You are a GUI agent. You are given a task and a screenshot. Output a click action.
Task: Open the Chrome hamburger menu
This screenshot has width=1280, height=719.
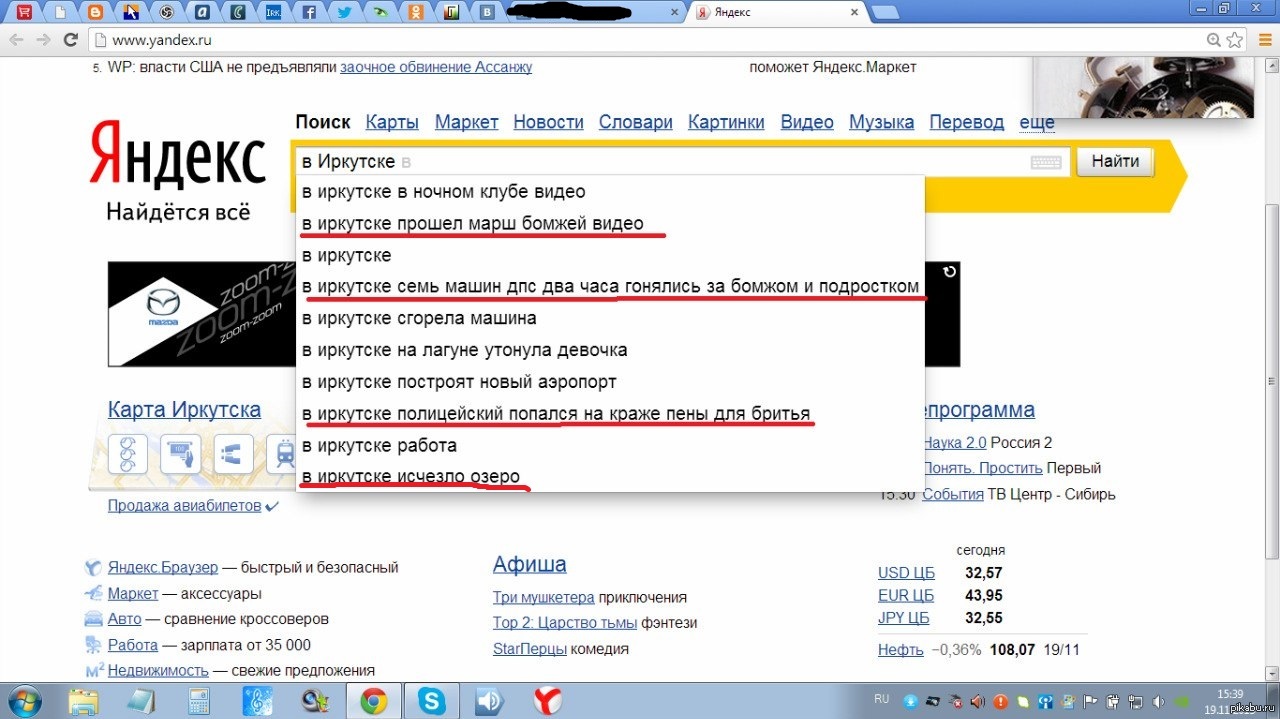(x=1263, y=41)
